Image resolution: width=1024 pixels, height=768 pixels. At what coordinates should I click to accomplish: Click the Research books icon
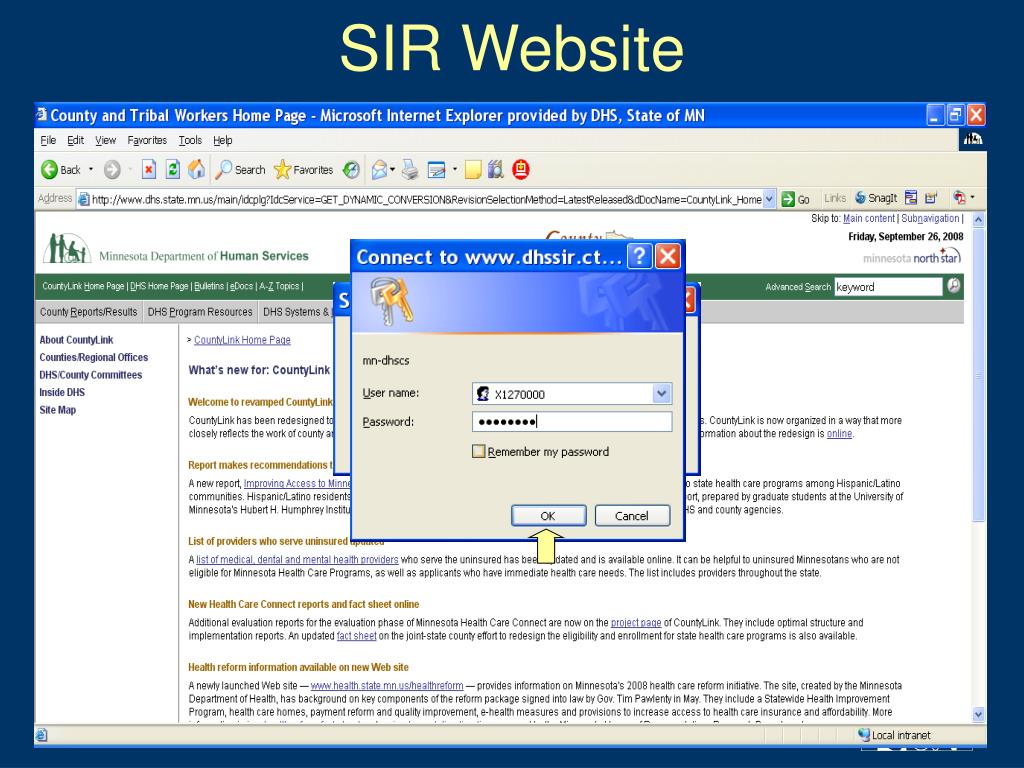tap(496, 170)
